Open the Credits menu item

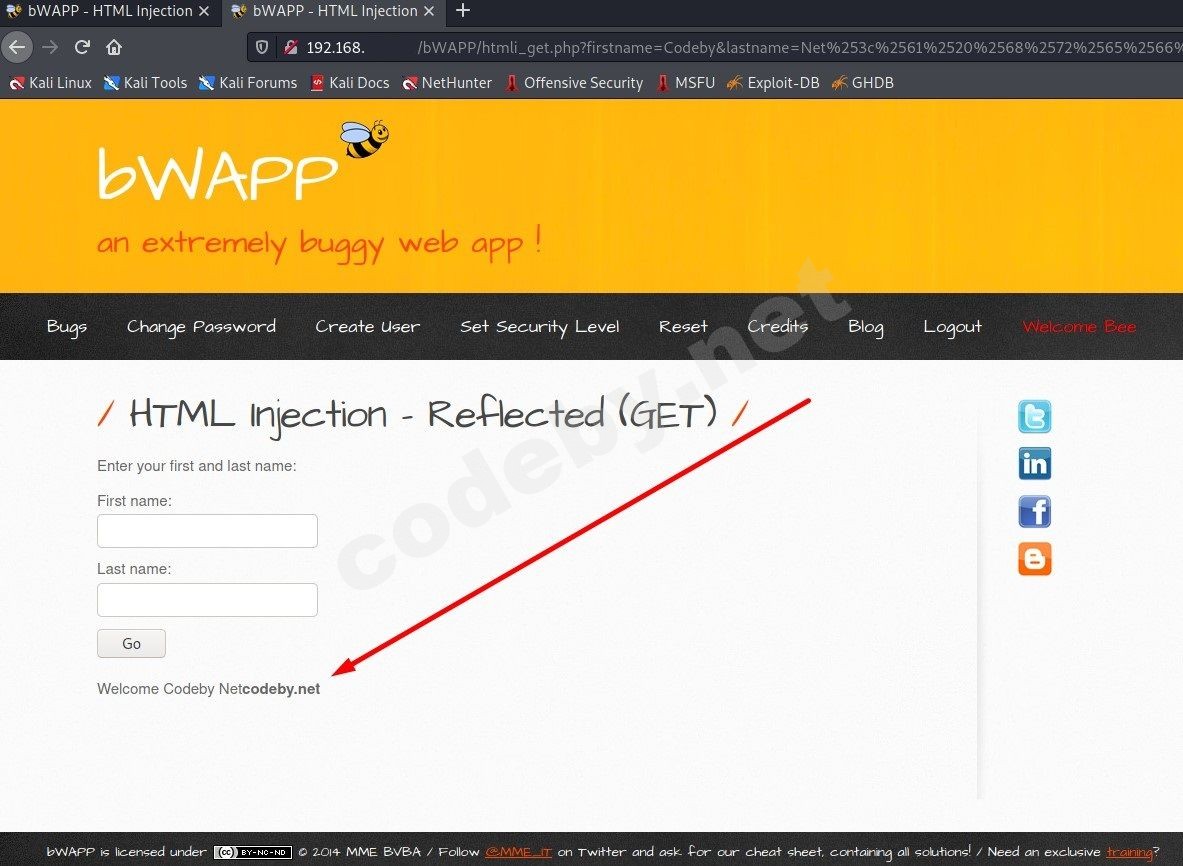(778, 327)
